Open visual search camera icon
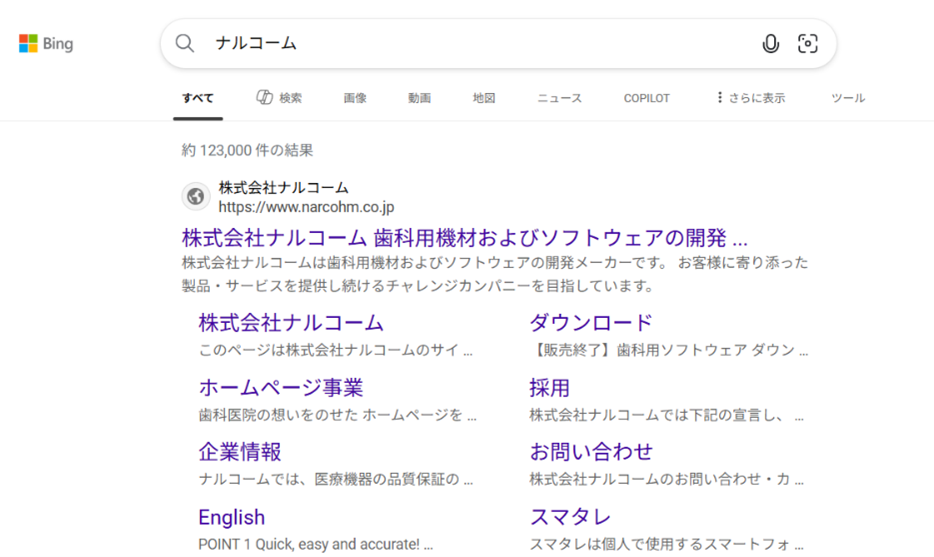The height and width of the screenshot is (557, 934). (x=807, y=43)
